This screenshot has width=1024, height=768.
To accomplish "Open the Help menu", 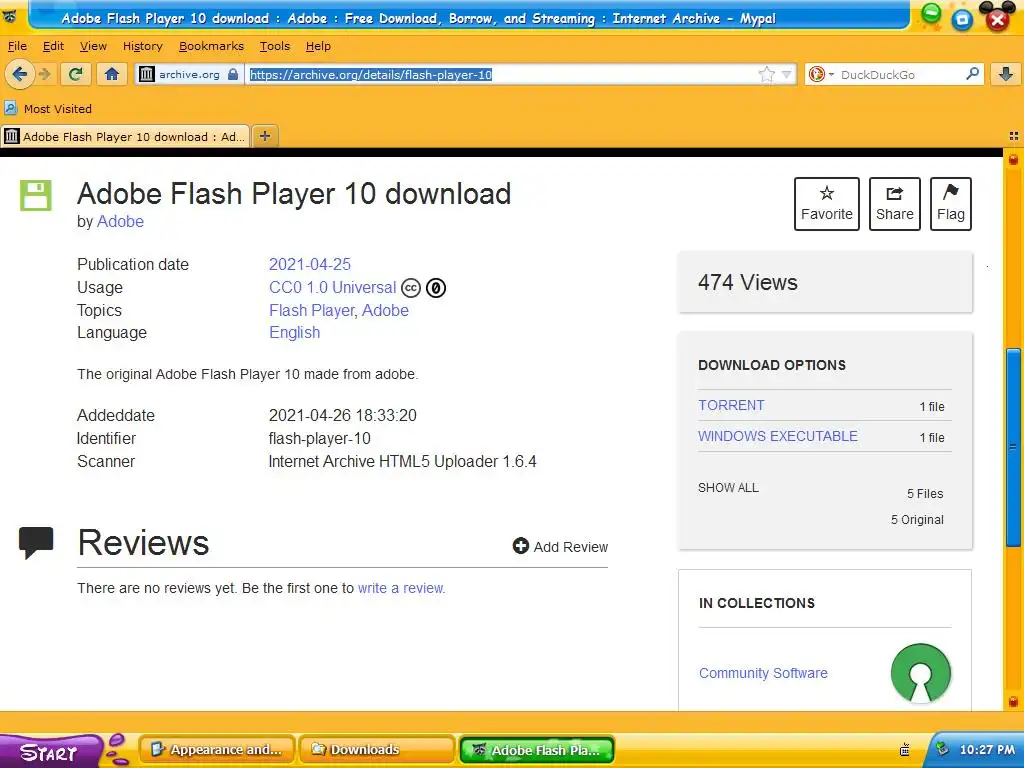I will click(x=318, y=46).
